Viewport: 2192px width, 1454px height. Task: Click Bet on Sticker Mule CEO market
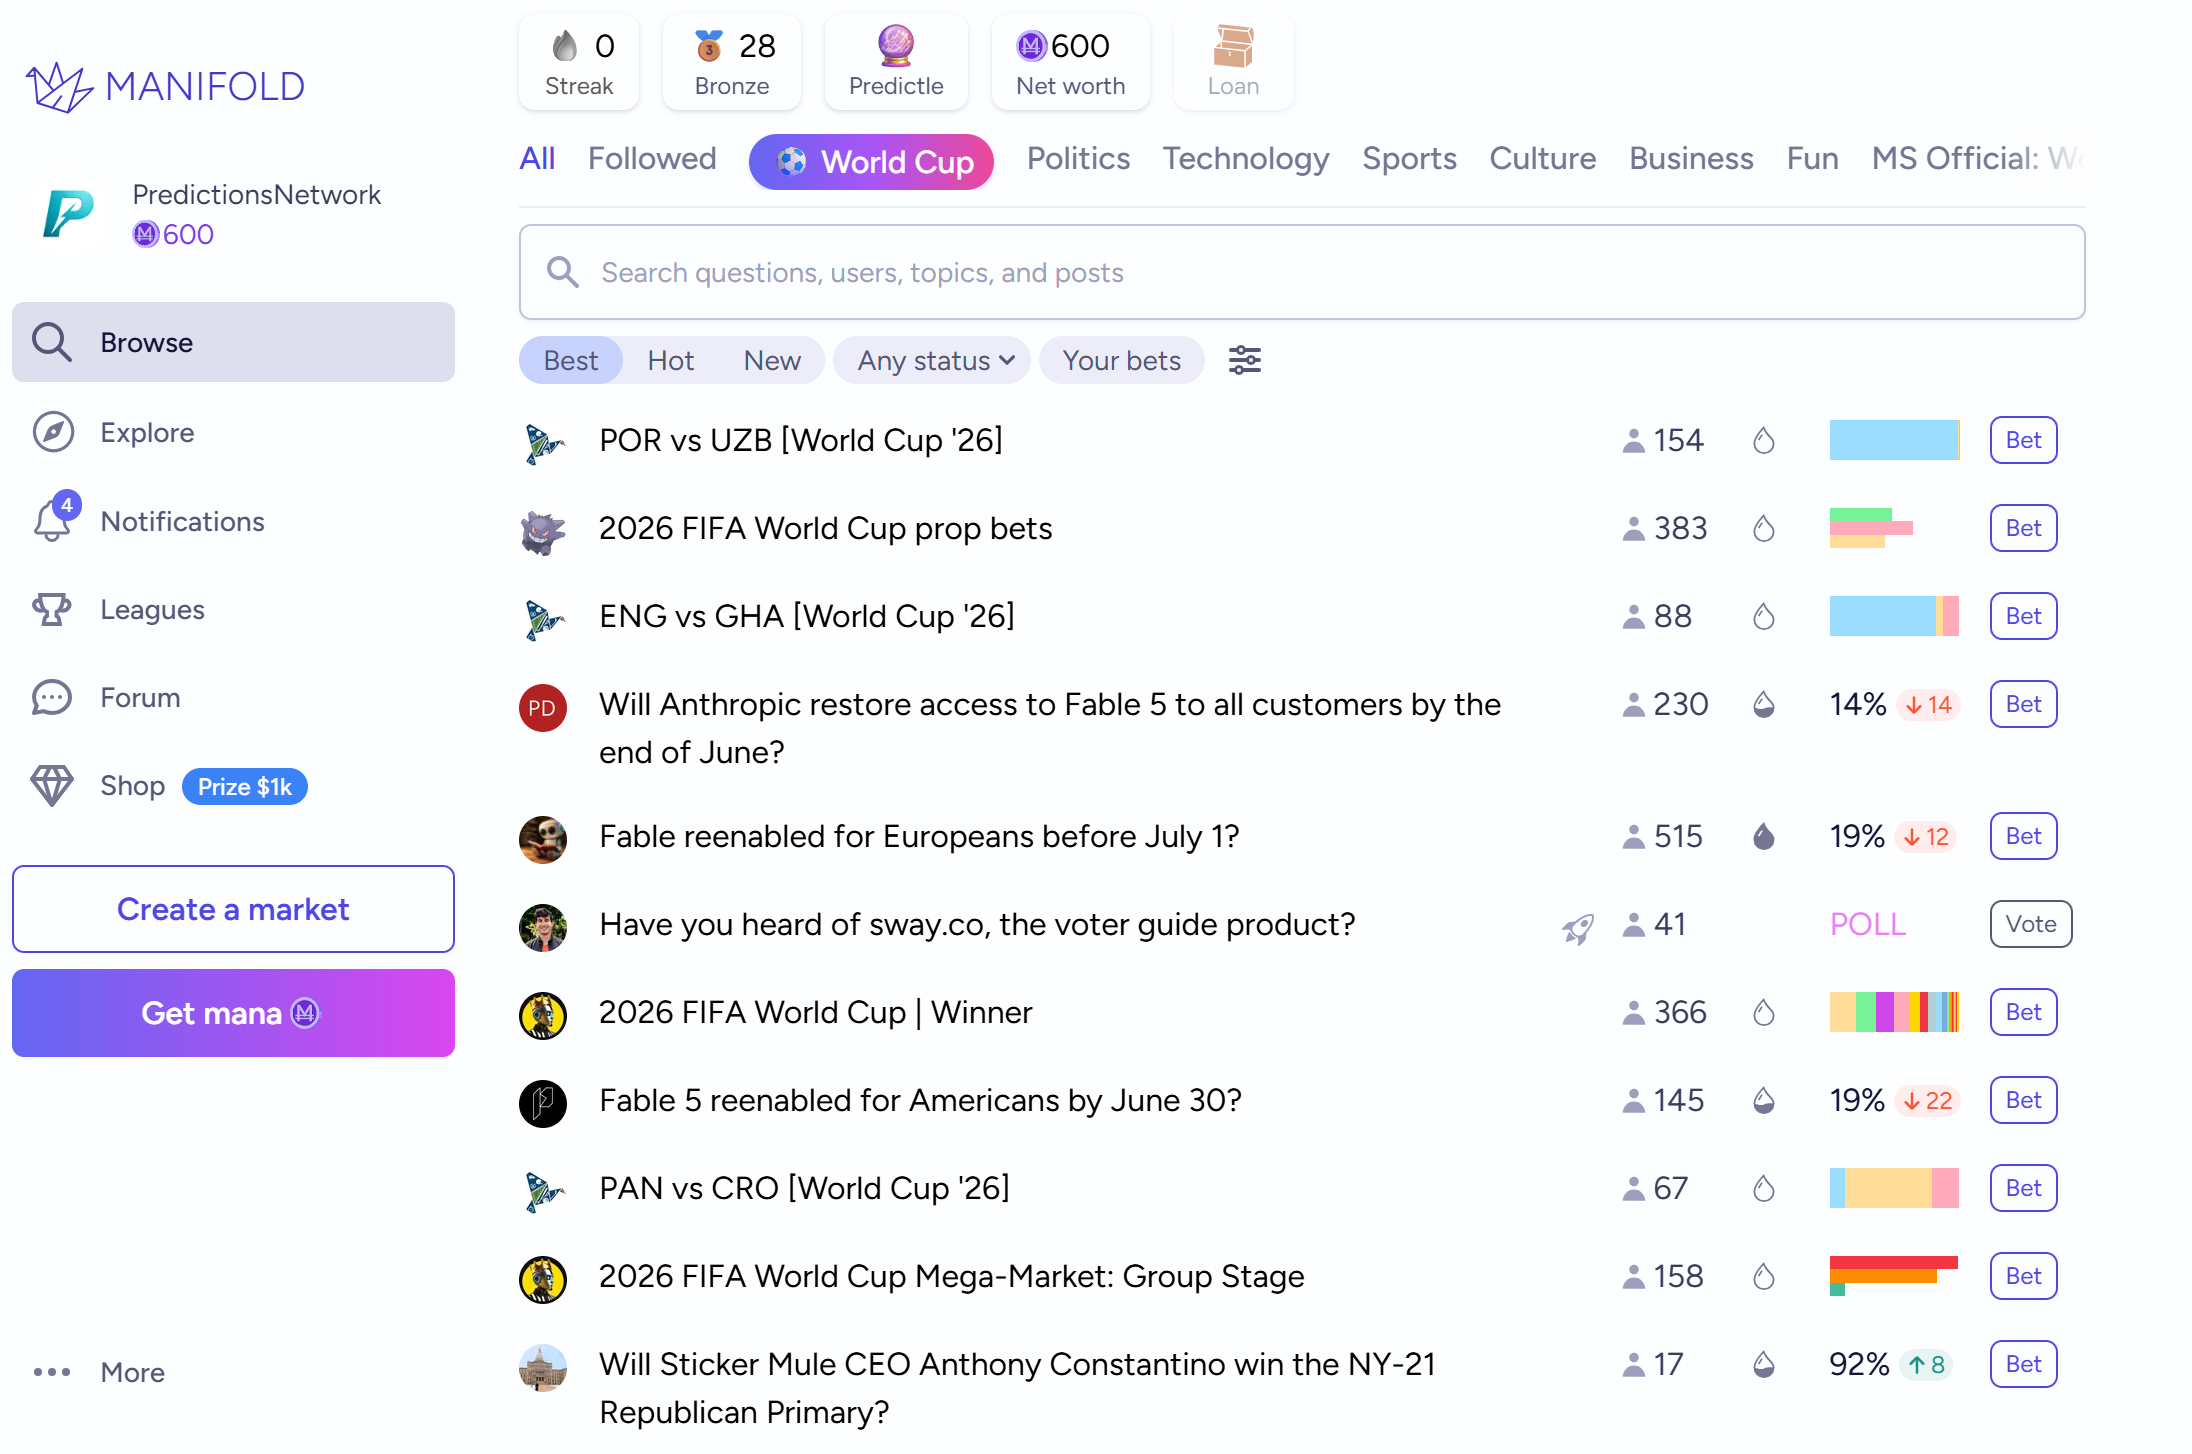(2023, 1364)
